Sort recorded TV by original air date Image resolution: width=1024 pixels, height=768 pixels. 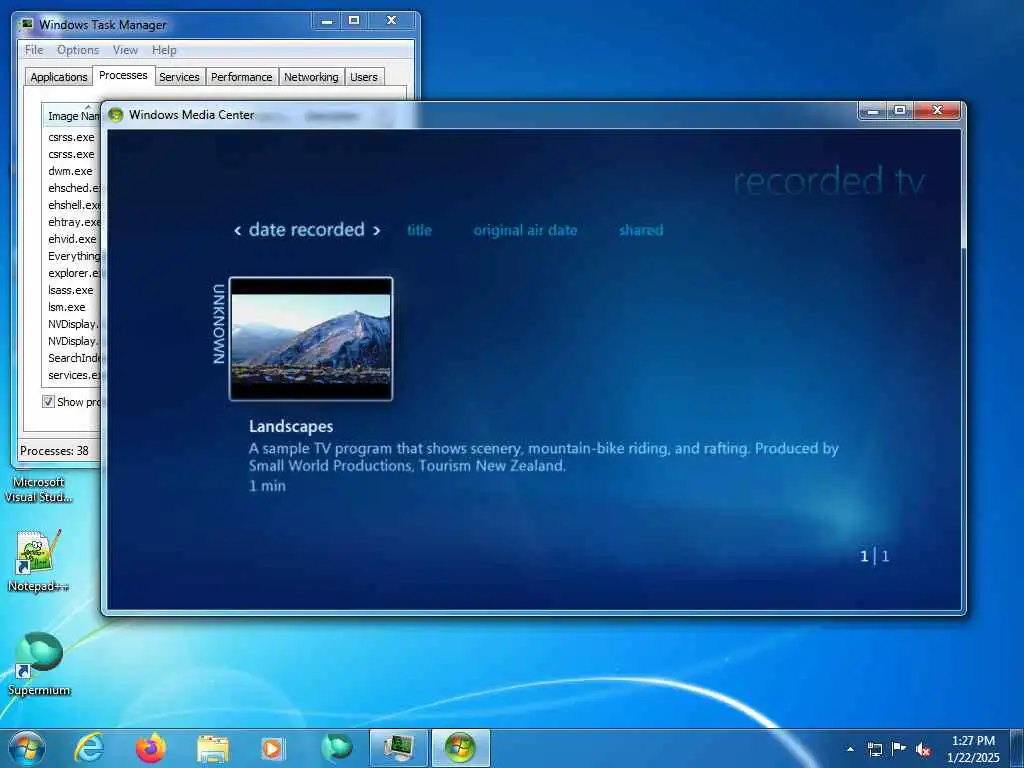[x=525, y=230]
